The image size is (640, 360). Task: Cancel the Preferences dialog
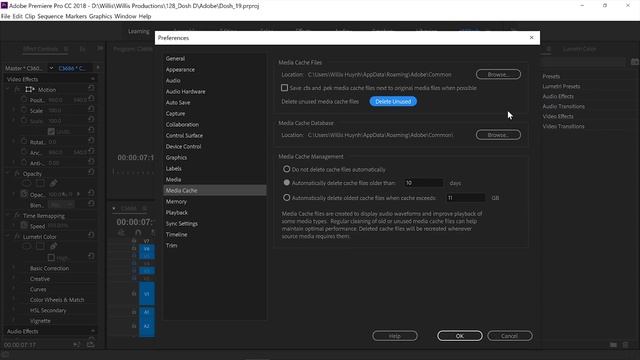pyautogui.click(x=509, y=336)
